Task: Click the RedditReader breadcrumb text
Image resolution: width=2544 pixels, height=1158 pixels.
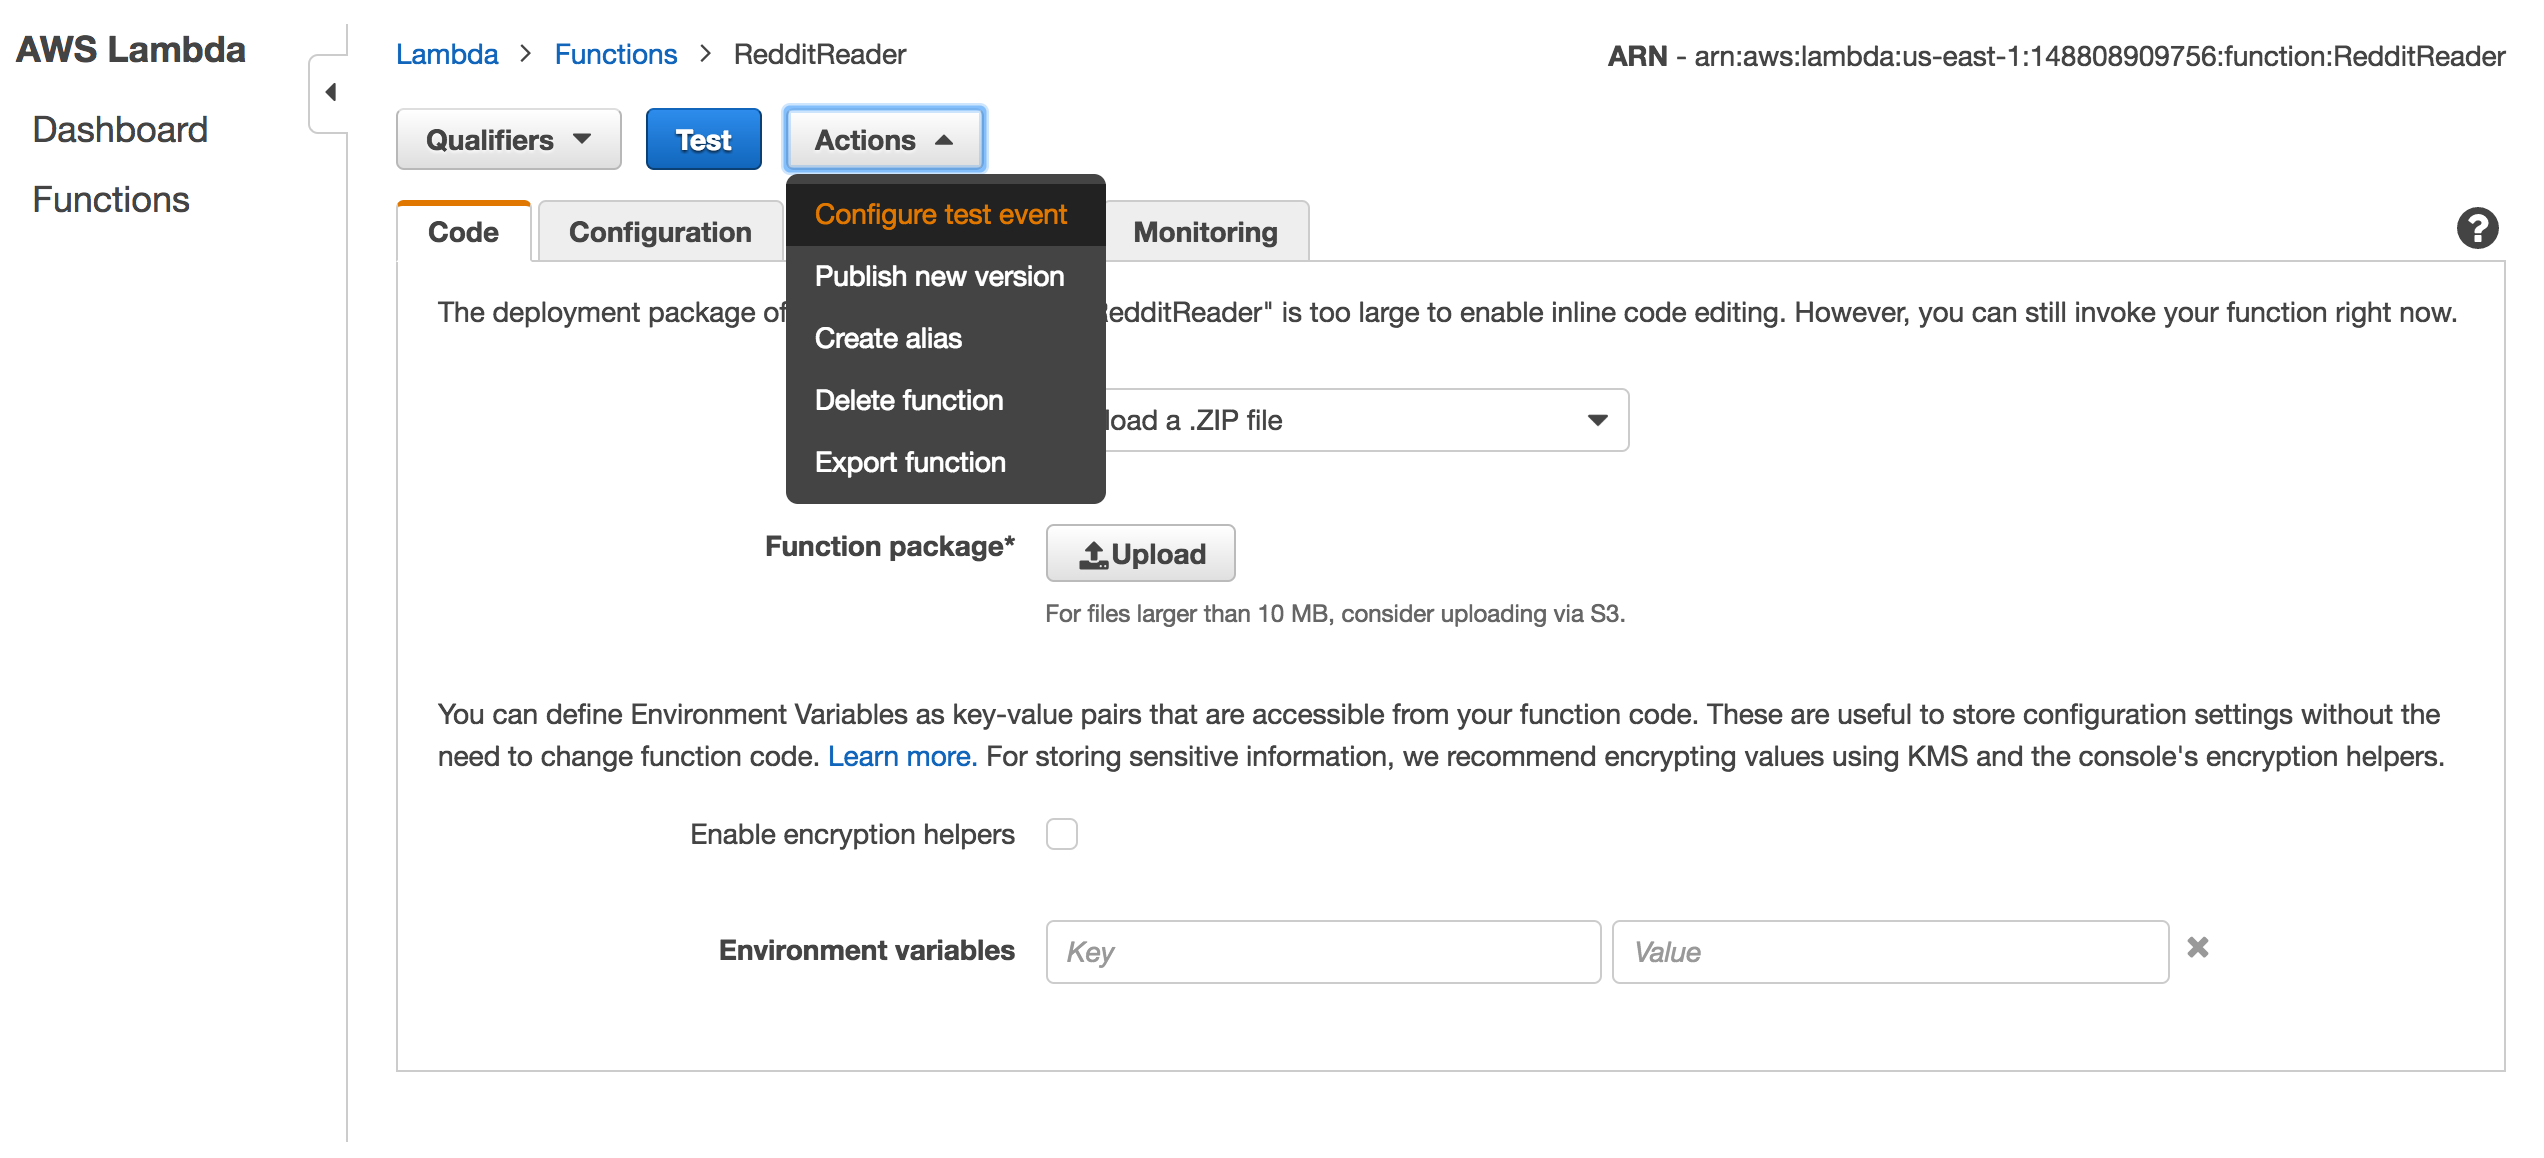Action: point(820,54)
